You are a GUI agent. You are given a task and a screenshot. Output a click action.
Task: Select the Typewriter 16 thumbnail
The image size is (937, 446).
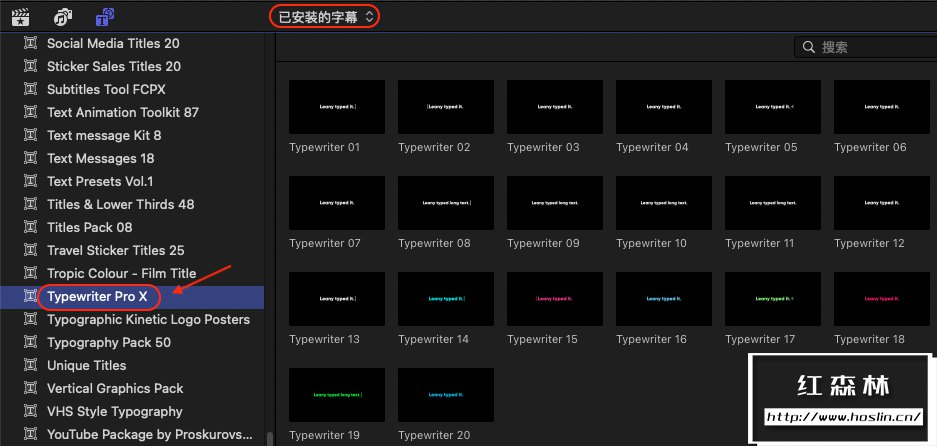tap(664, 299)
